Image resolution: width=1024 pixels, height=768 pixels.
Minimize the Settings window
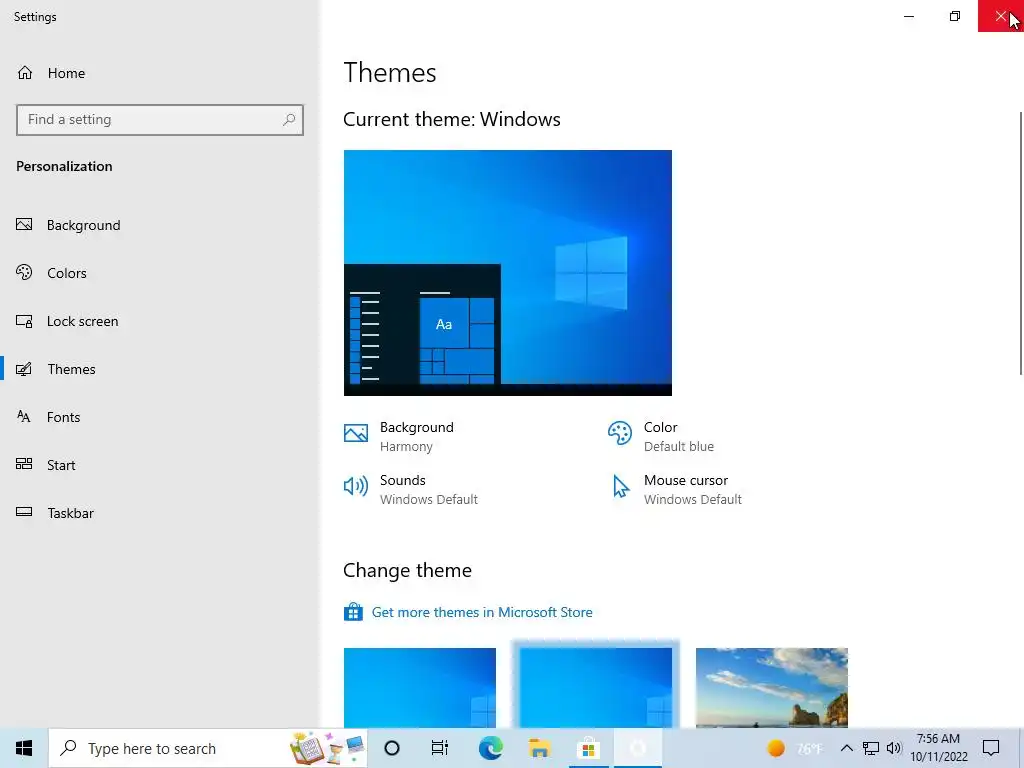(x=909, y=16)
